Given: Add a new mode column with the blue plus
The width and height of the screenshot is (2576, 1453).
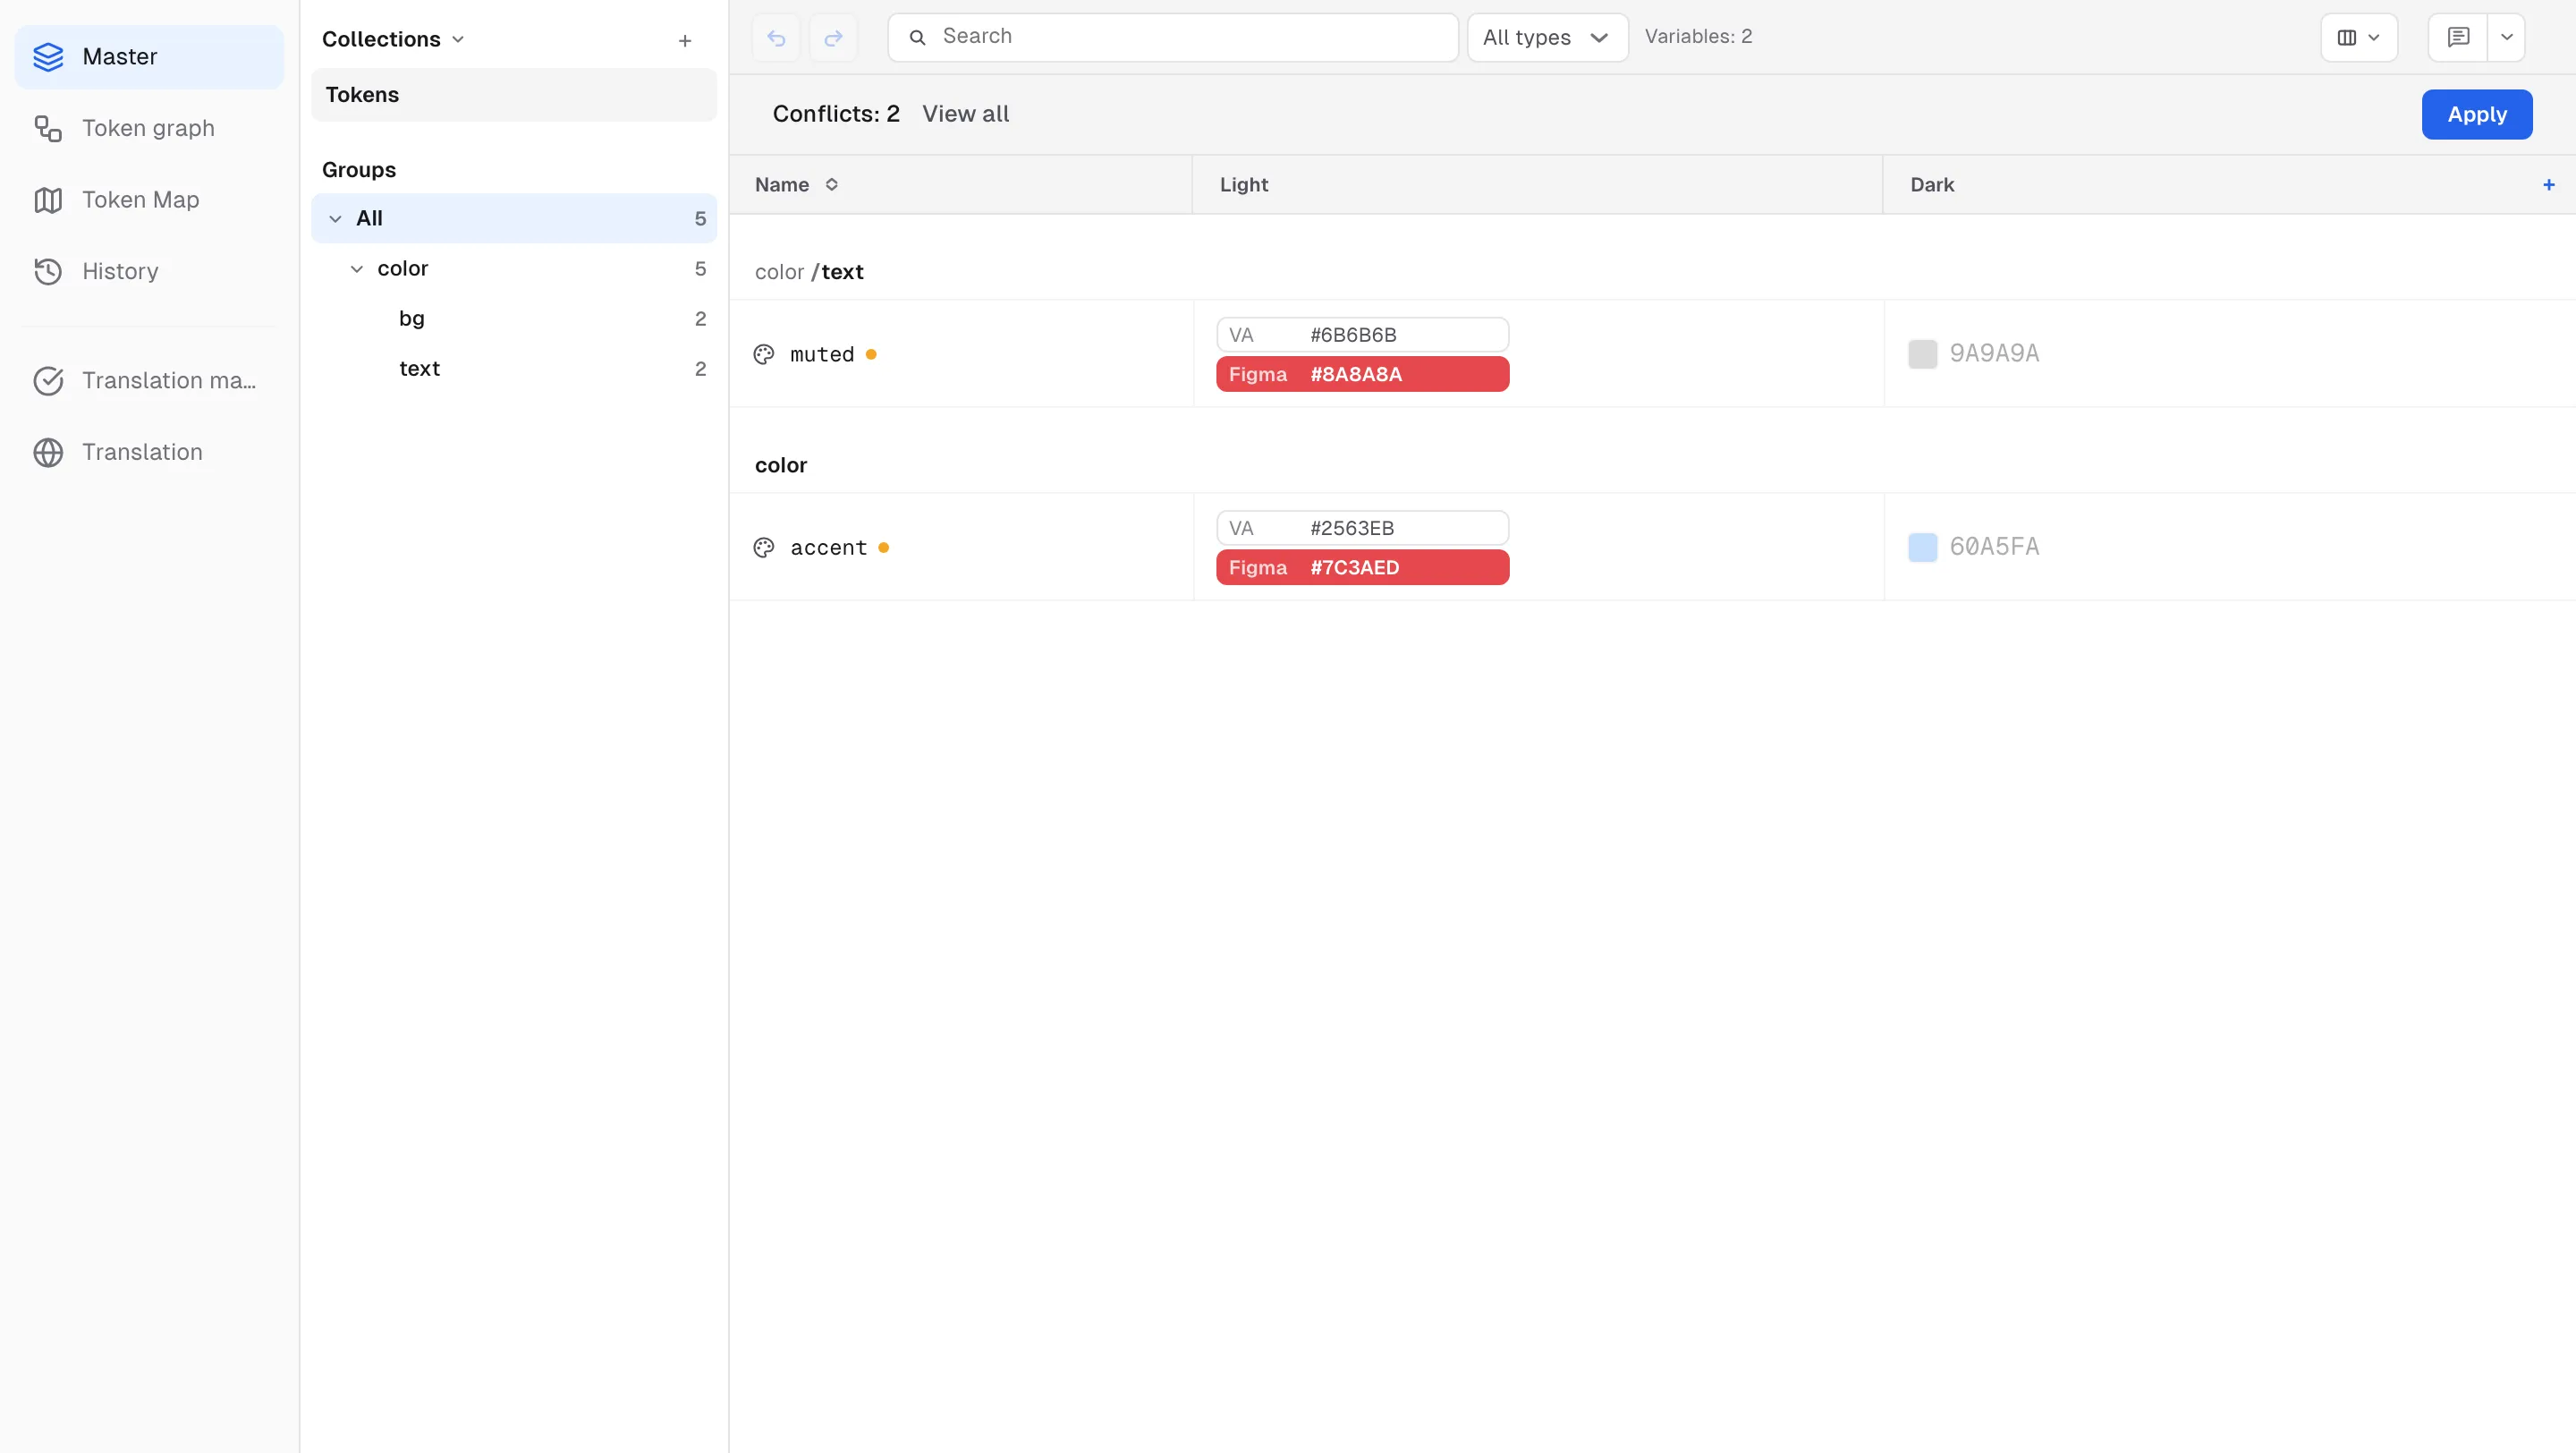Looking at the screenshot, I should pyautogui.click(x=2549, y=184).
